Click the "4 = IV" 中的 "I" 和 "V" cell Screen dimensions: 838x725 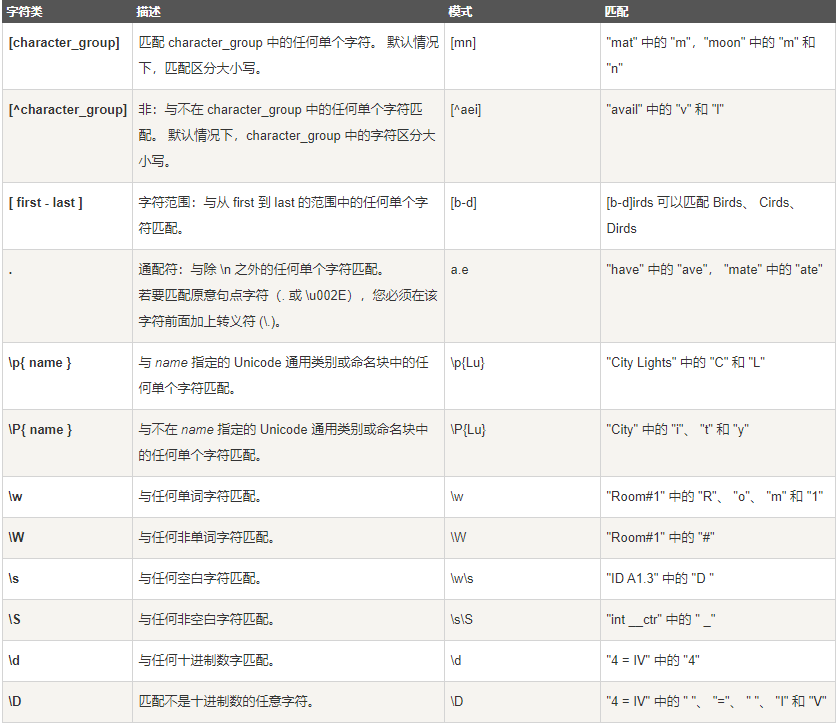(x=717, y=701)
